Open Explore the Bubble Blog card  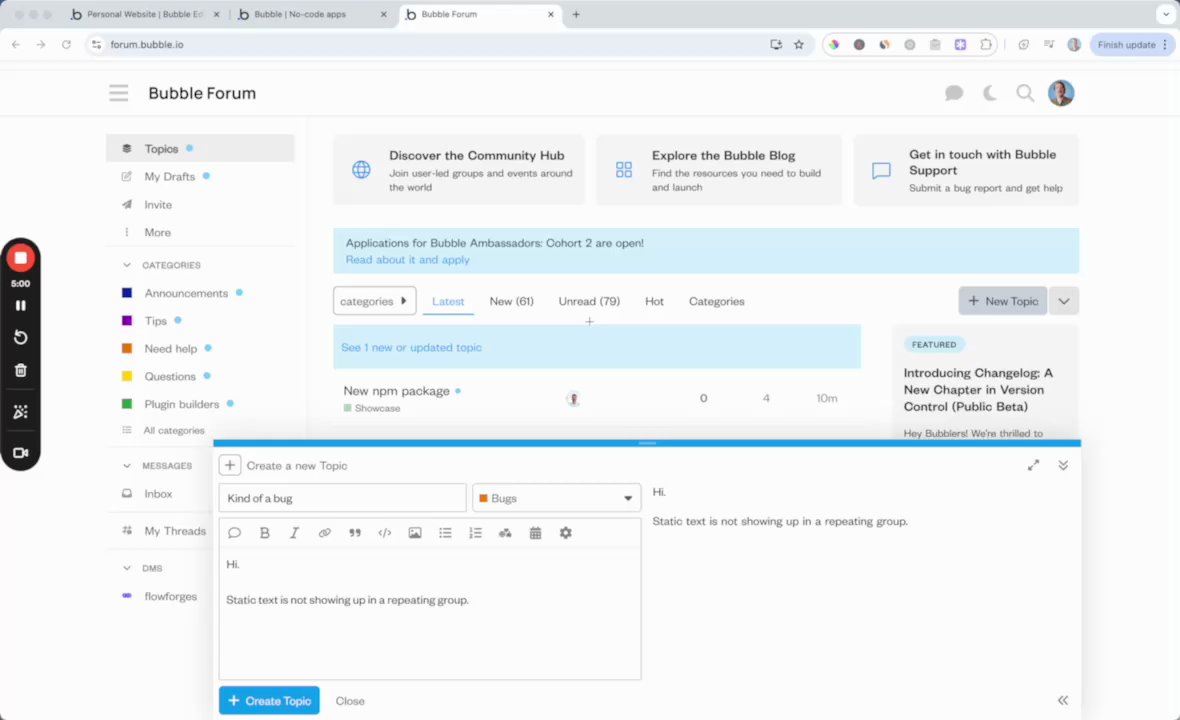[x=719, y=170]
